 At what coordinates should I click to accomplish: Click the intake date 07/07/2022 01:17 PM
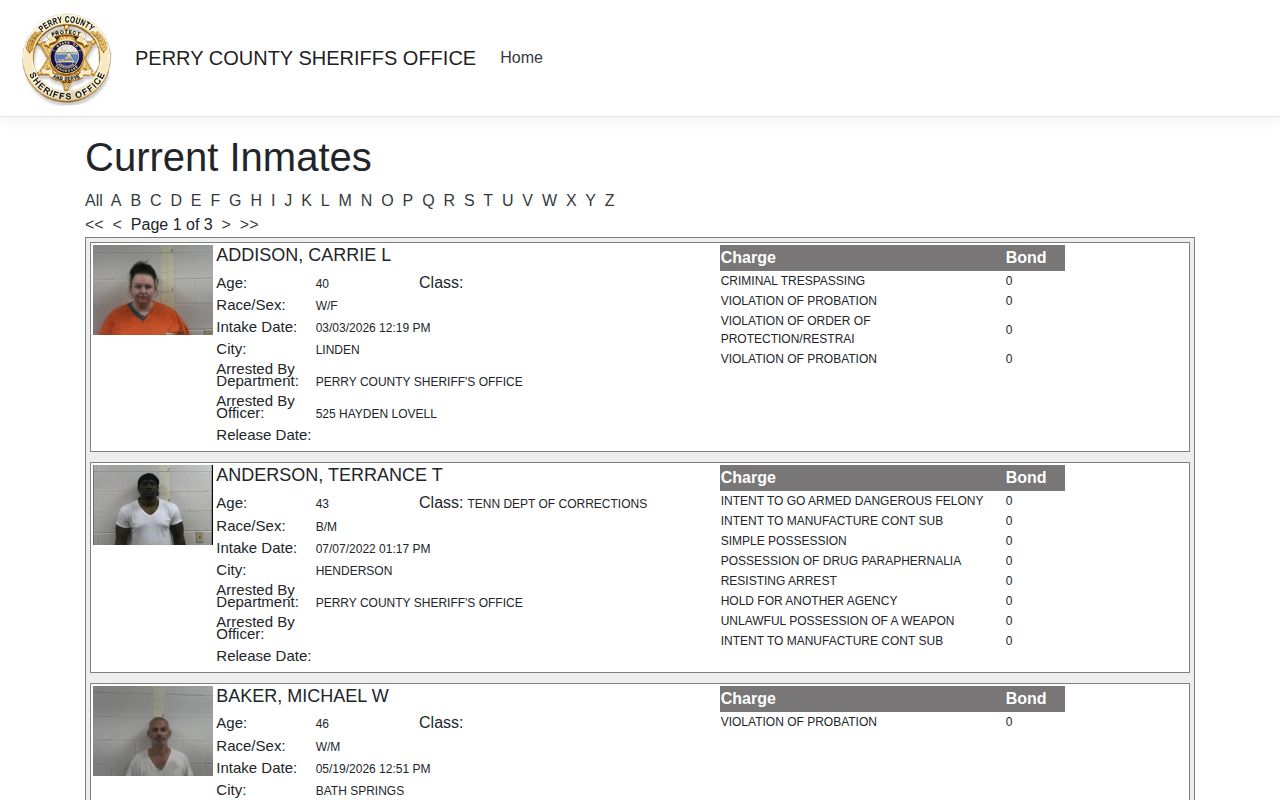[x=373, y=549]
